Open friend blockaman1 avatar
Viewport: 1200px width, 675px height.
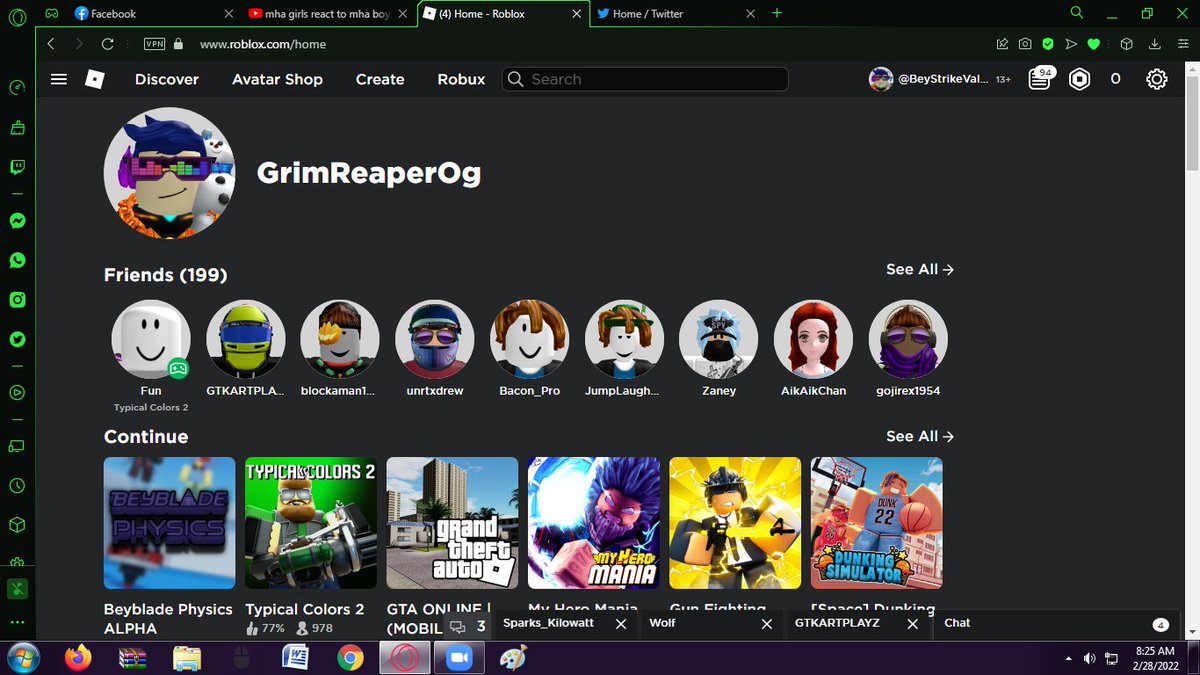pos(340,340)
